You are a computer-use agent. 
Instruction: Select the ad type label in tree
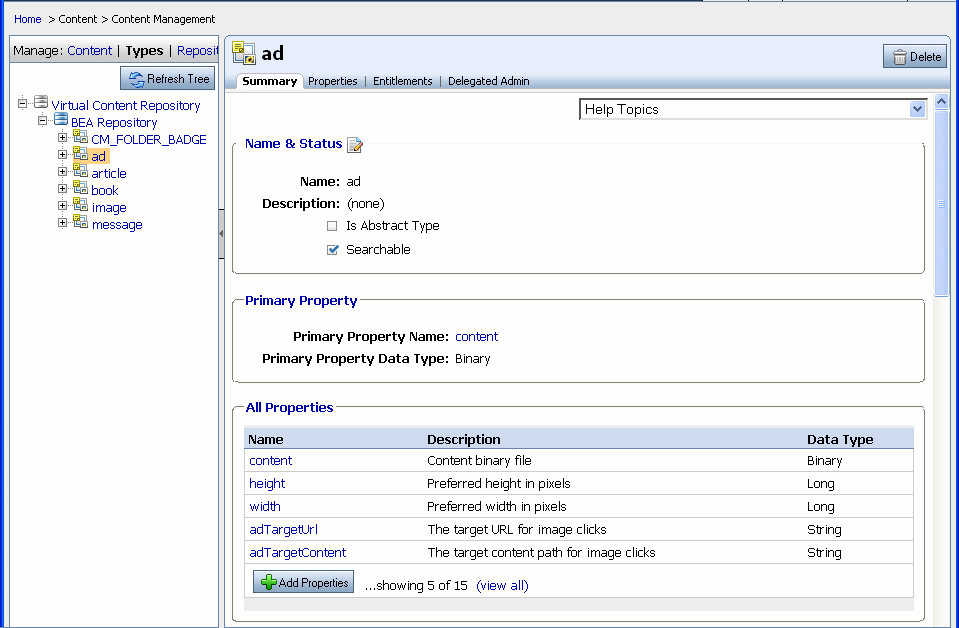pos(98,157)
